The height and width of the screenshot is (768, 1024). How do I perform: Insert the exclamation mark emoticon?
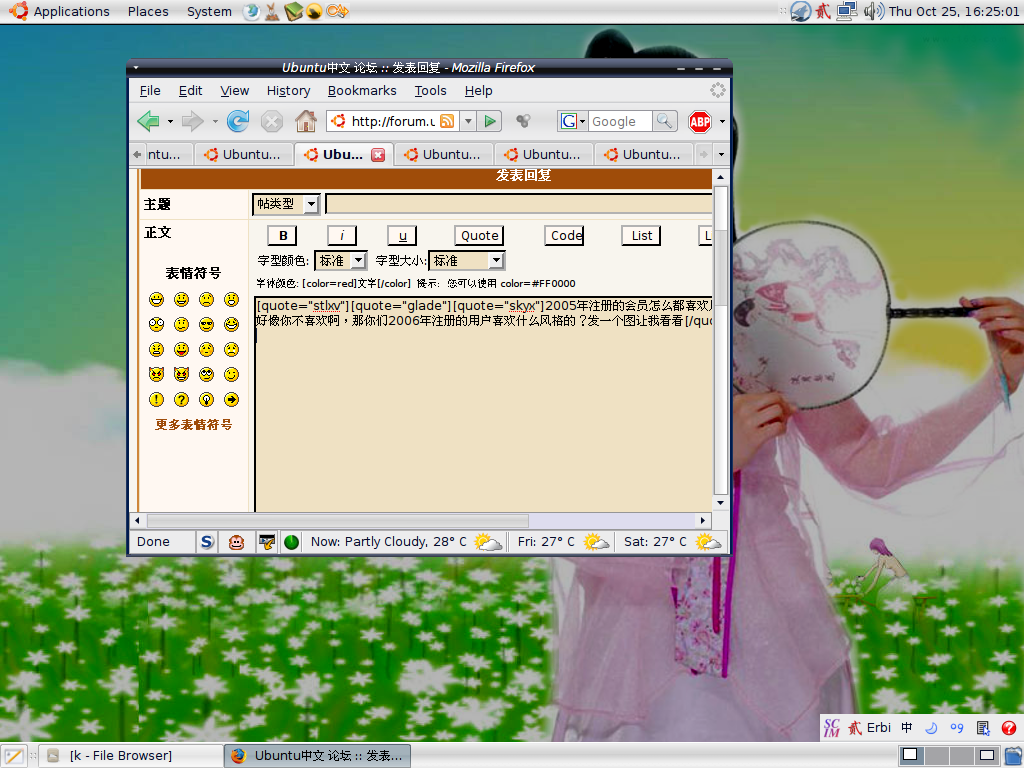156,399
